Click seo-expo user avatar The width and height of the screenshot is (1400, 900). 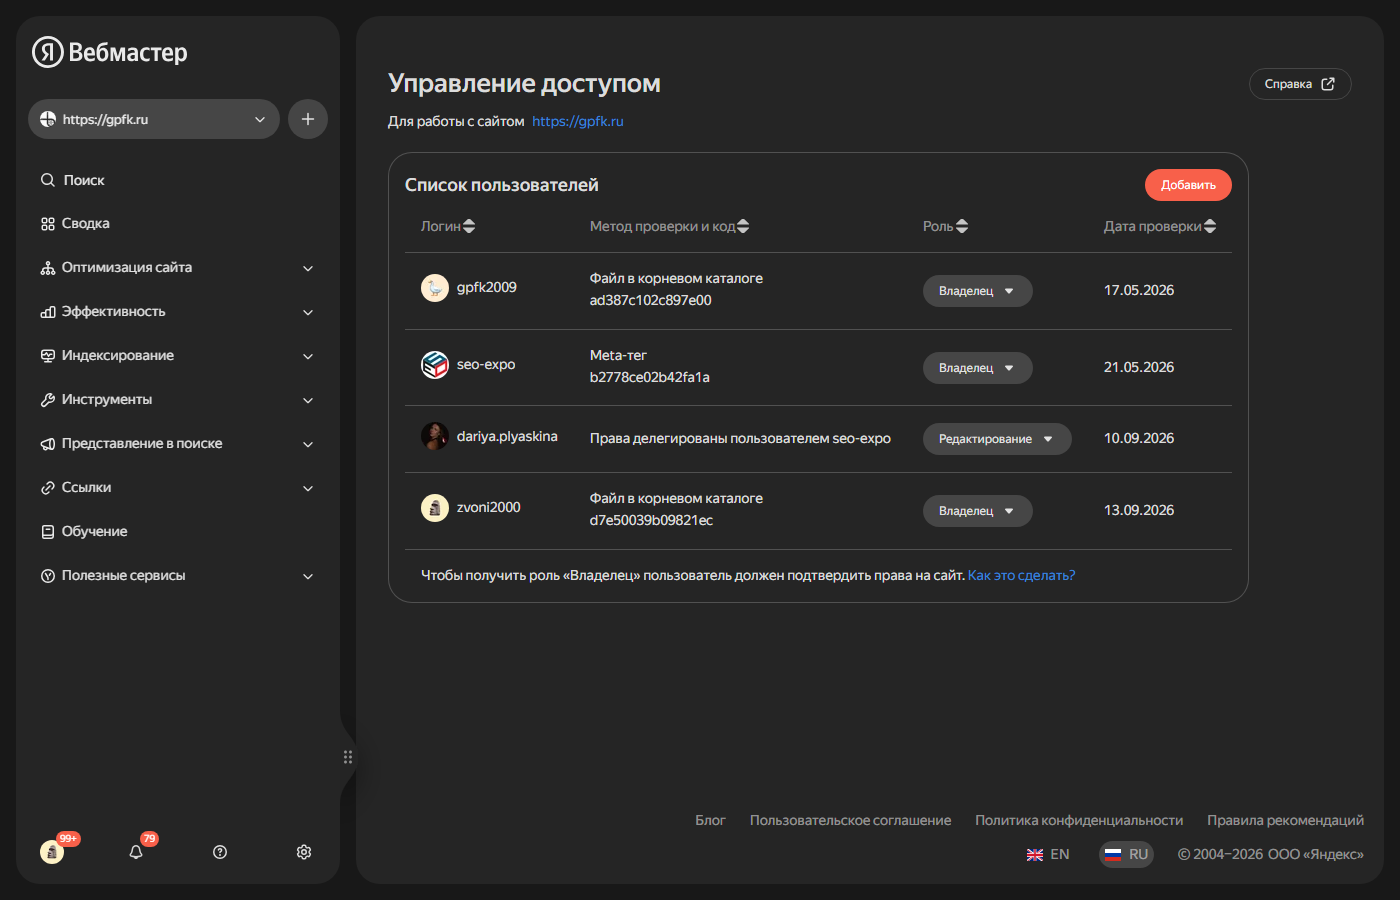tap(435, 365)
